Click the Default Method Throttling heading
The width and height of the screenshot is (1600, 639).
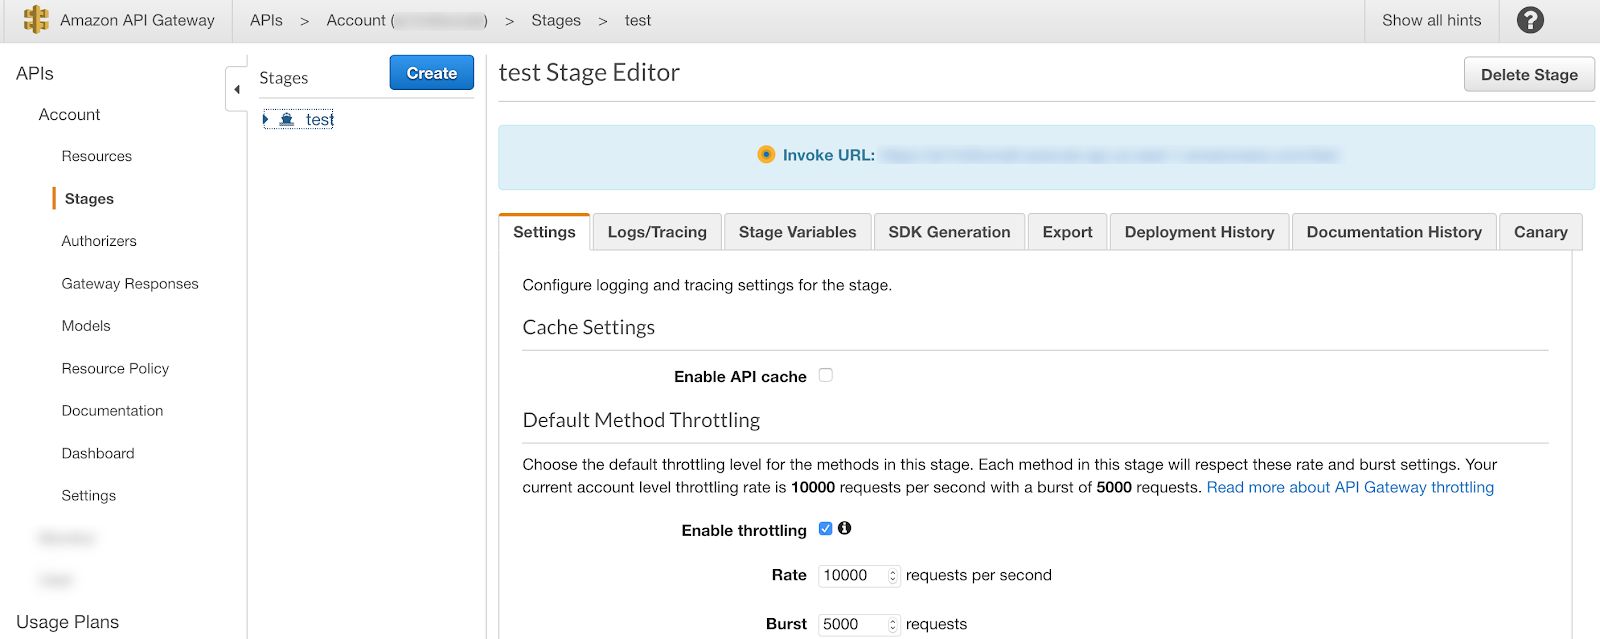[641, 420]
